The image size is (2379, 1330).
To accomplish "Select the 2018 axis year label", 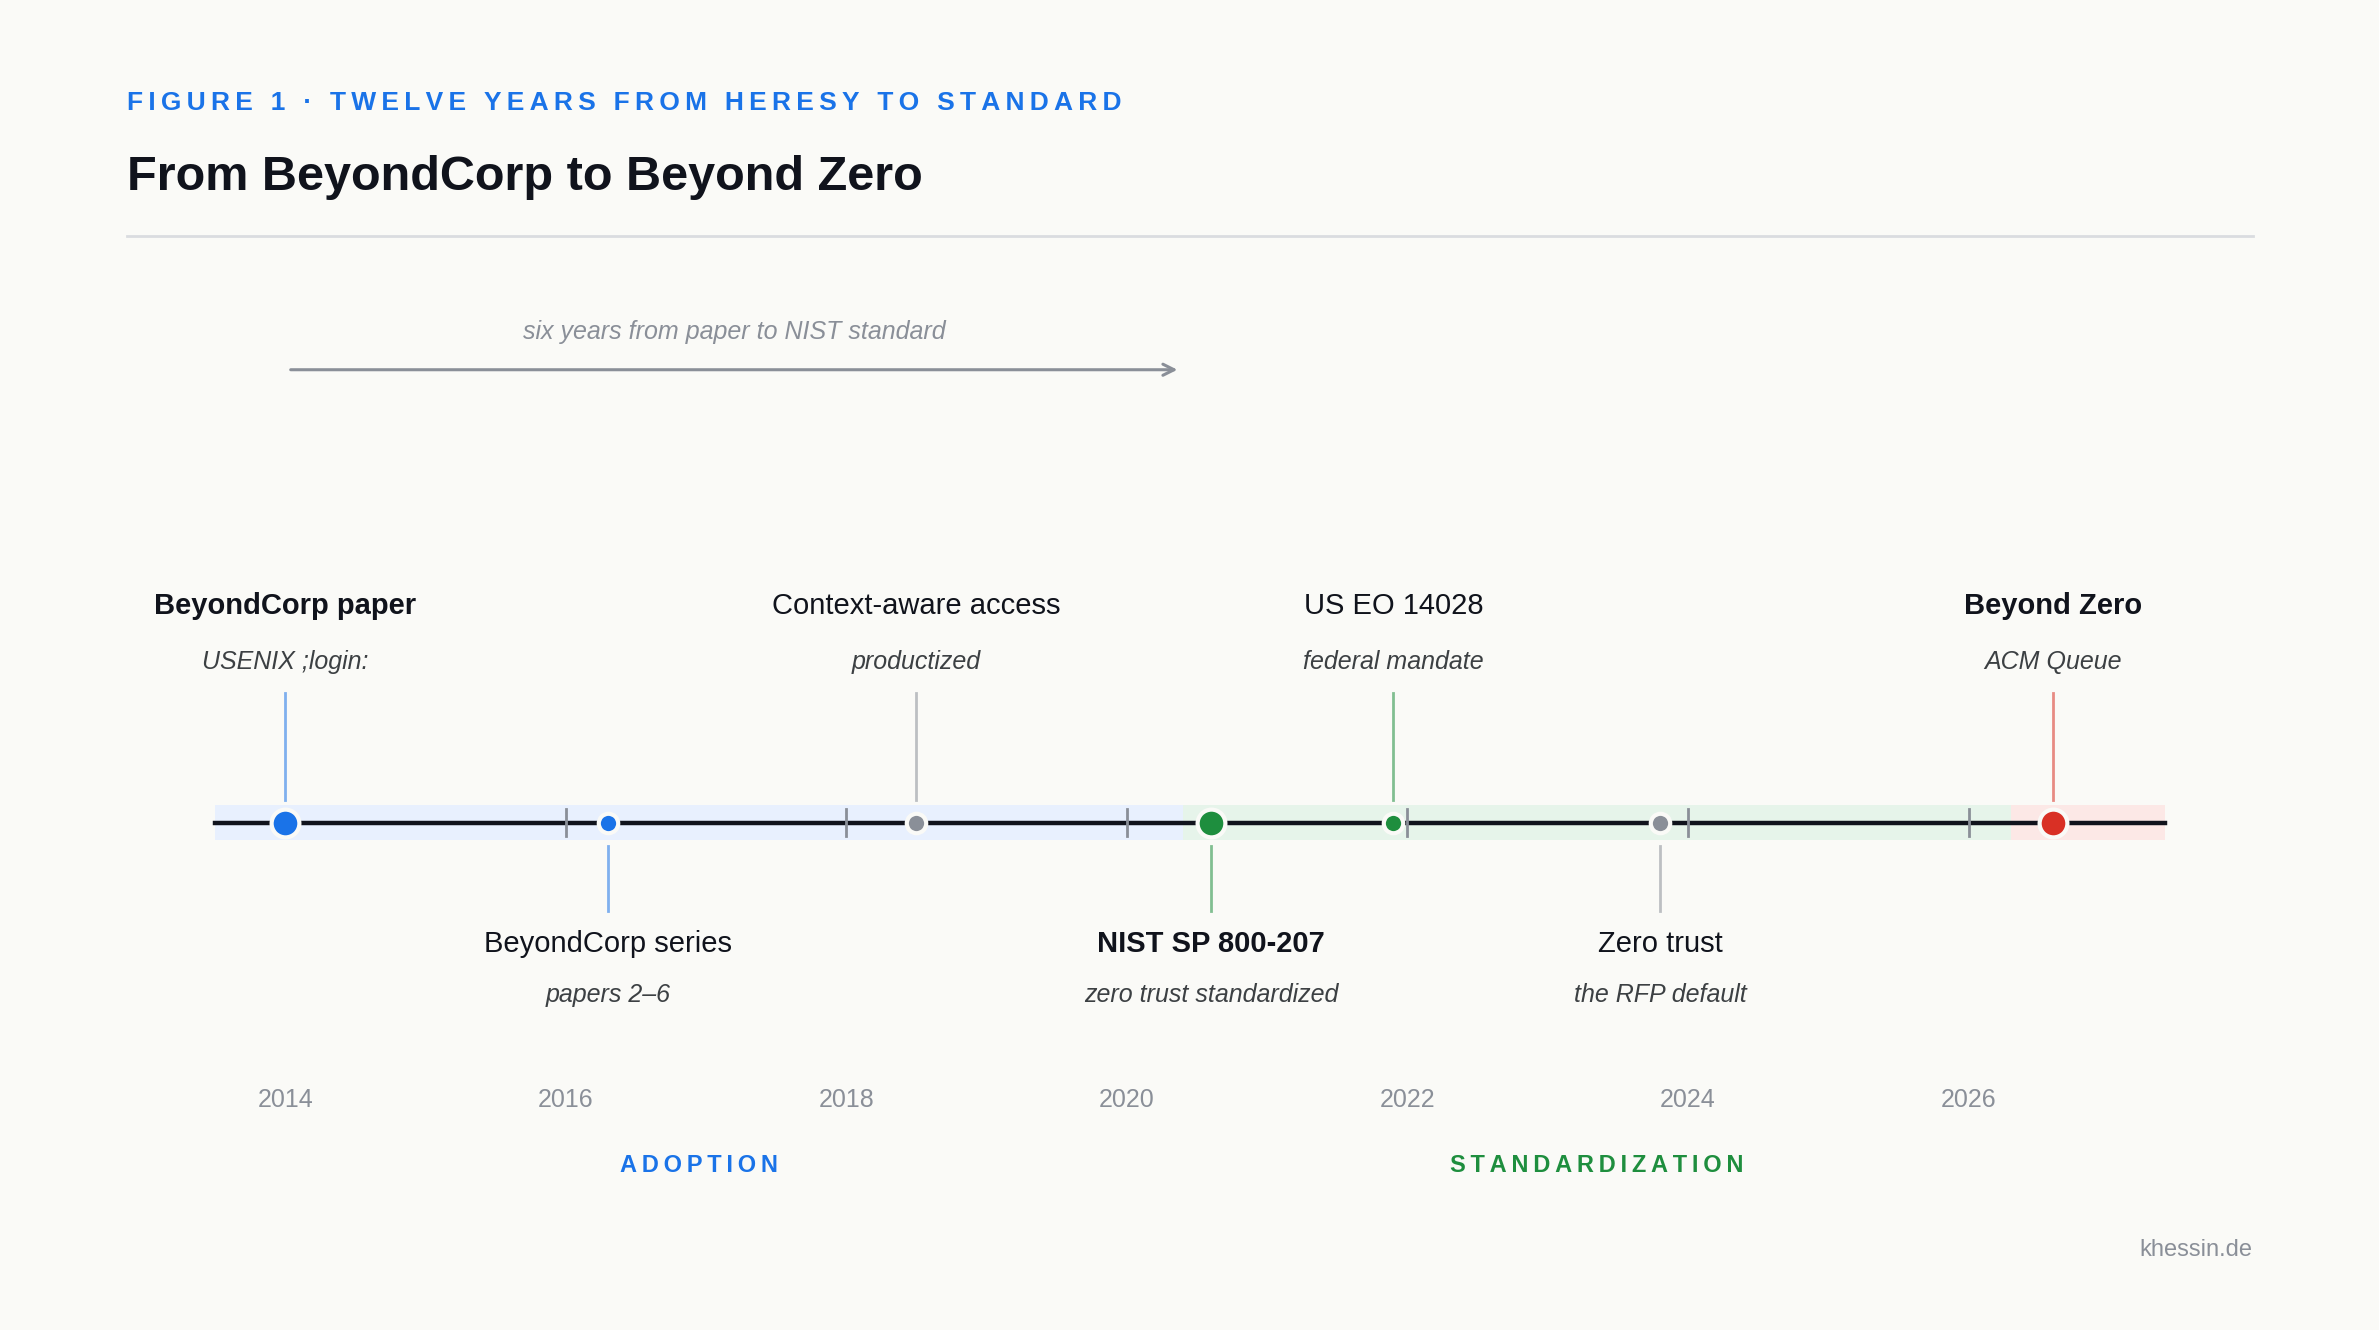I will [846, 1098].
